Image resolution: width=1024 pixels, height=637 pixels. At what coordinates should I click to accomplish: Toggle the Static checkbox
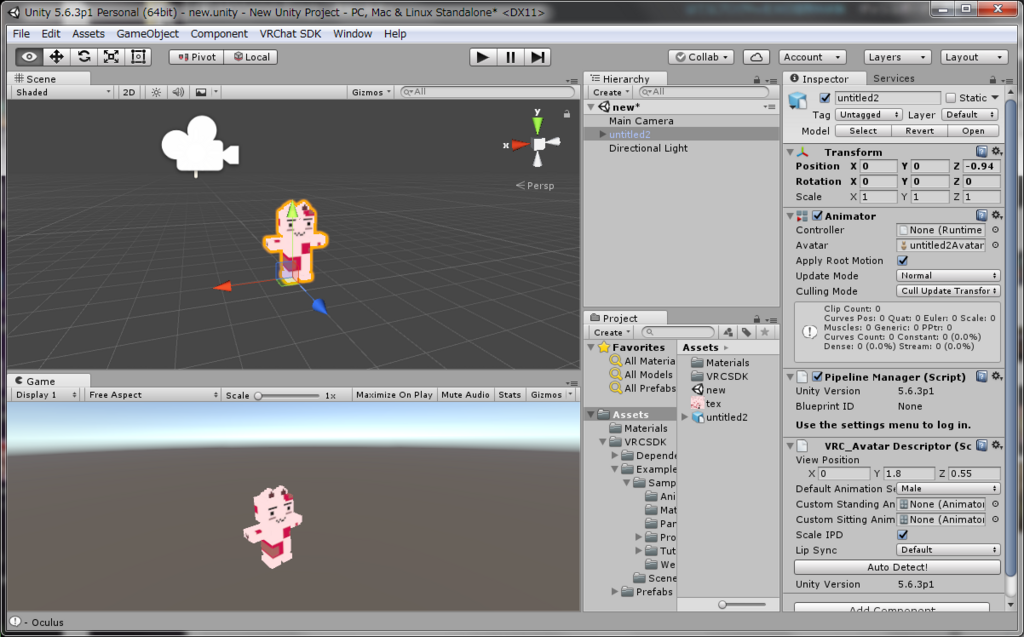tap(951, 98)
